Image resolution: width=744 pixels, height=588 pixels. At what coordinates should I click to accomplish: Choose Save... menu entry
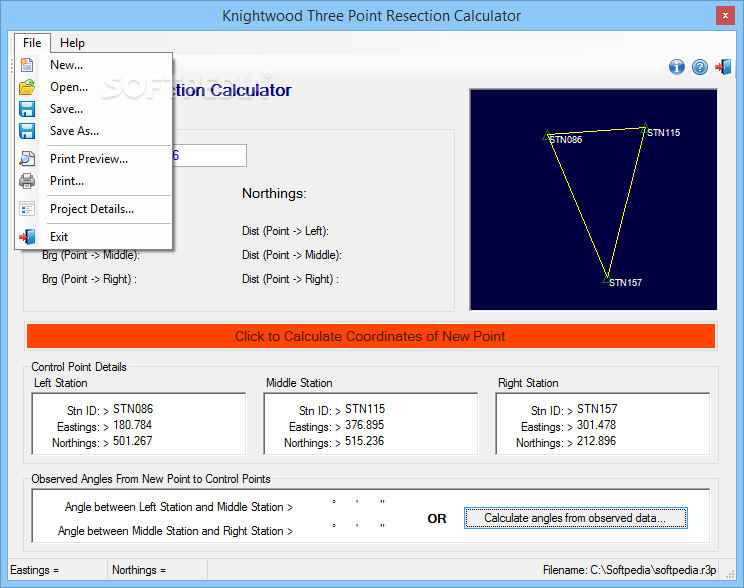coord(93,109)
